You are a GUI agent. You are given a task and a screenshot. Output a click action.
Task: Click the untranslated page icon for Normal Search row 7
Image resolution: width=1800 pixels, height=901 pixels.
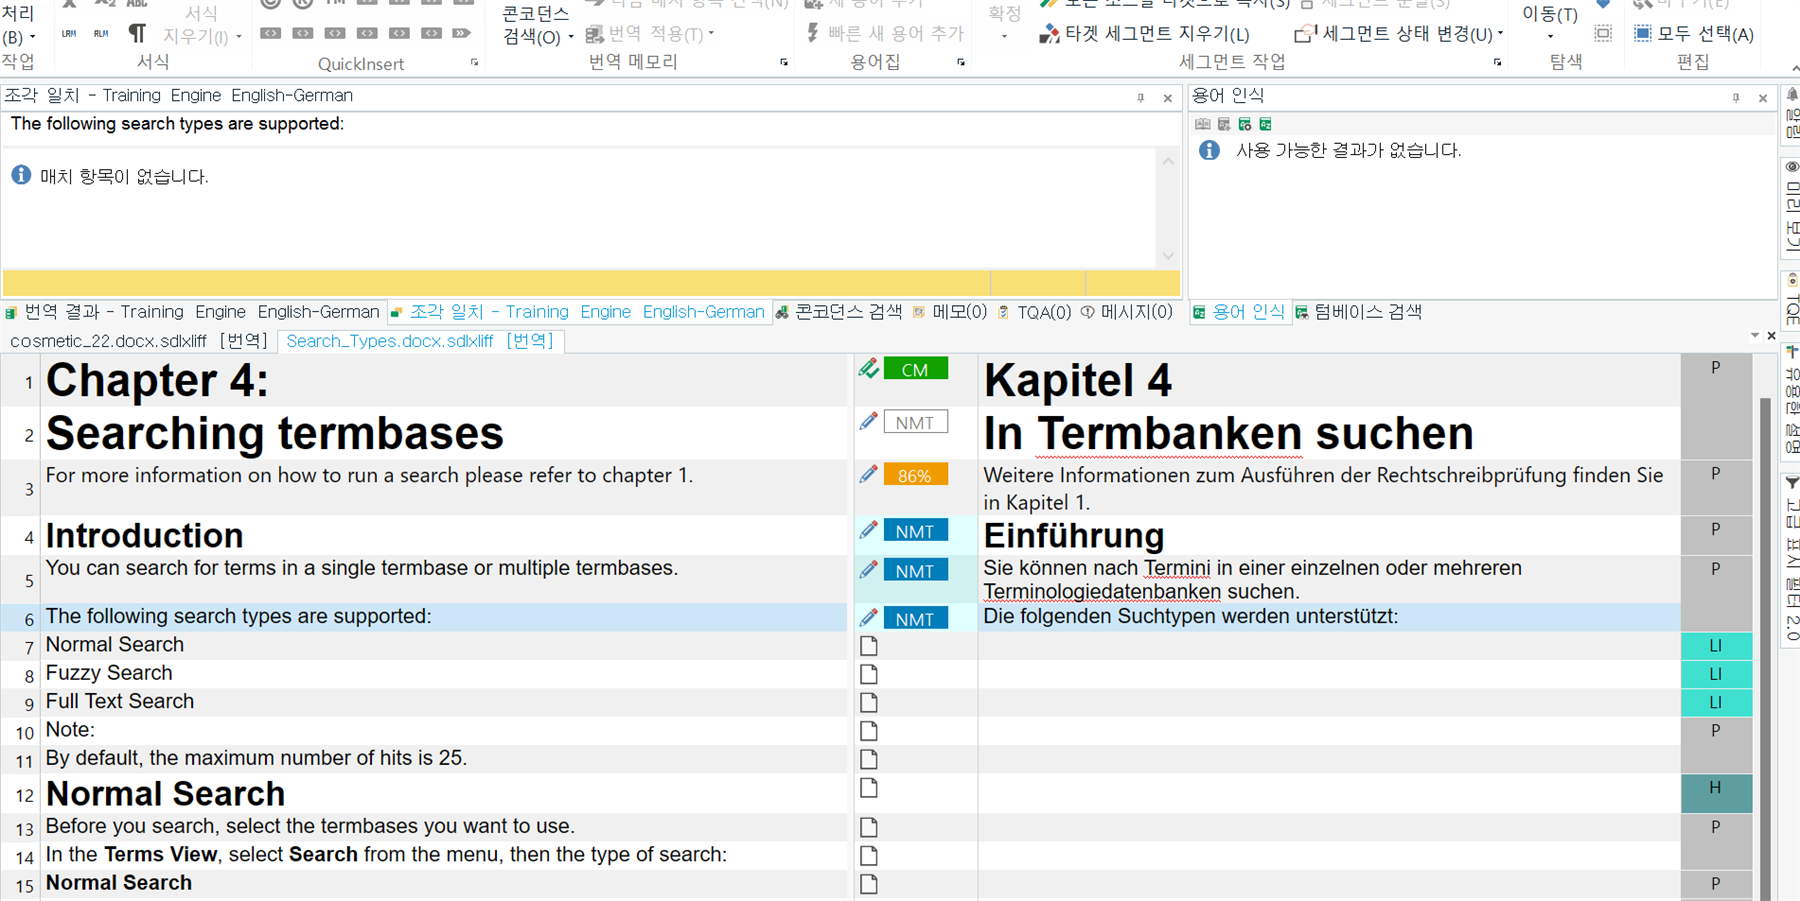coord(869,646)
